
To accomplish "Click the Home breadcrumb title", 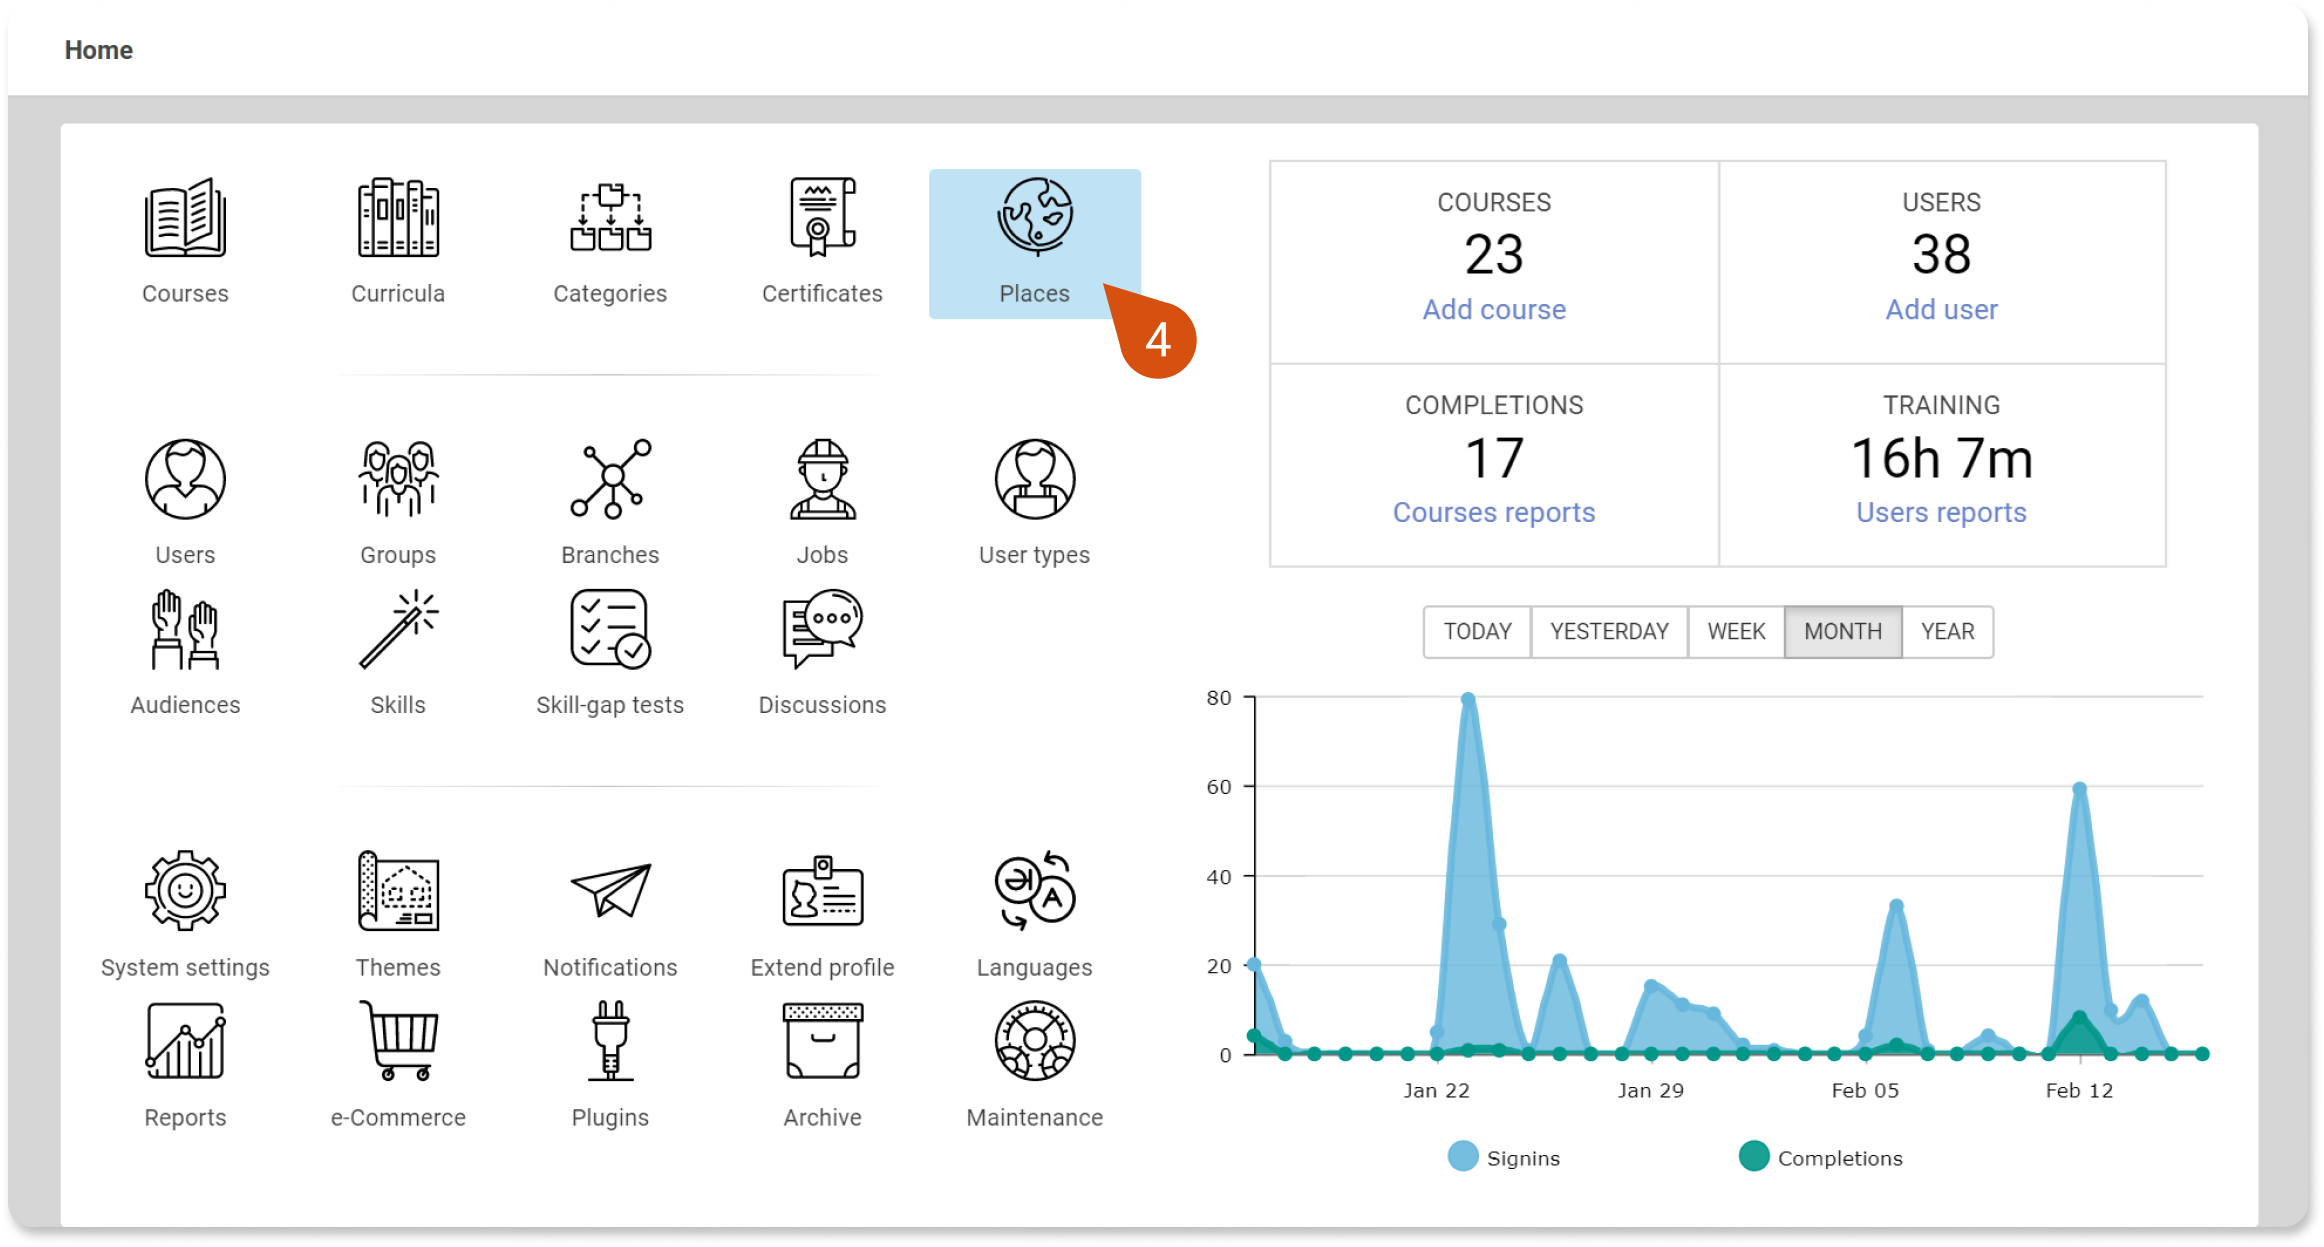I will coord(98,50).
